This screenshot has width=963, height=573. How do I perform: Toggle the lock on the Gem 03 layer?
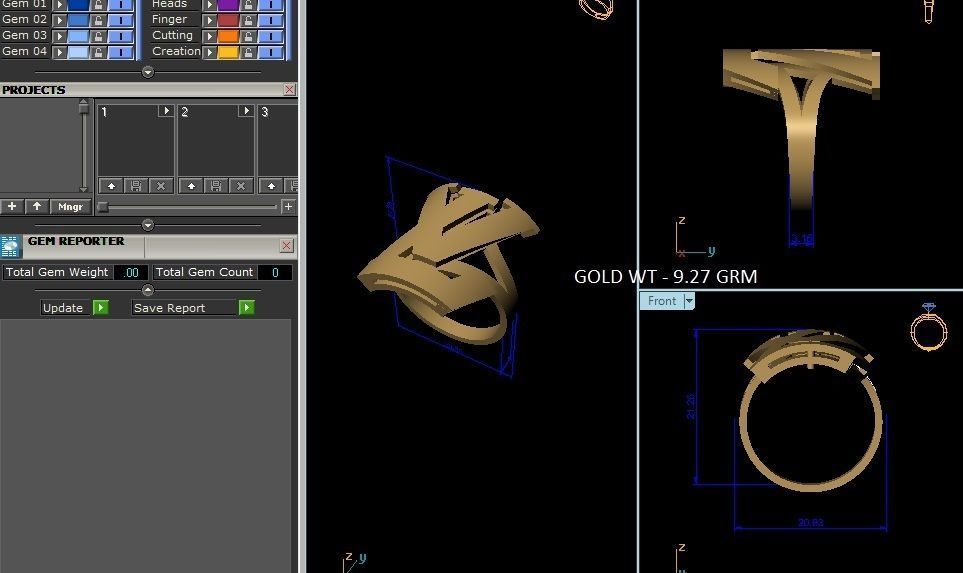tap(98, 36)
